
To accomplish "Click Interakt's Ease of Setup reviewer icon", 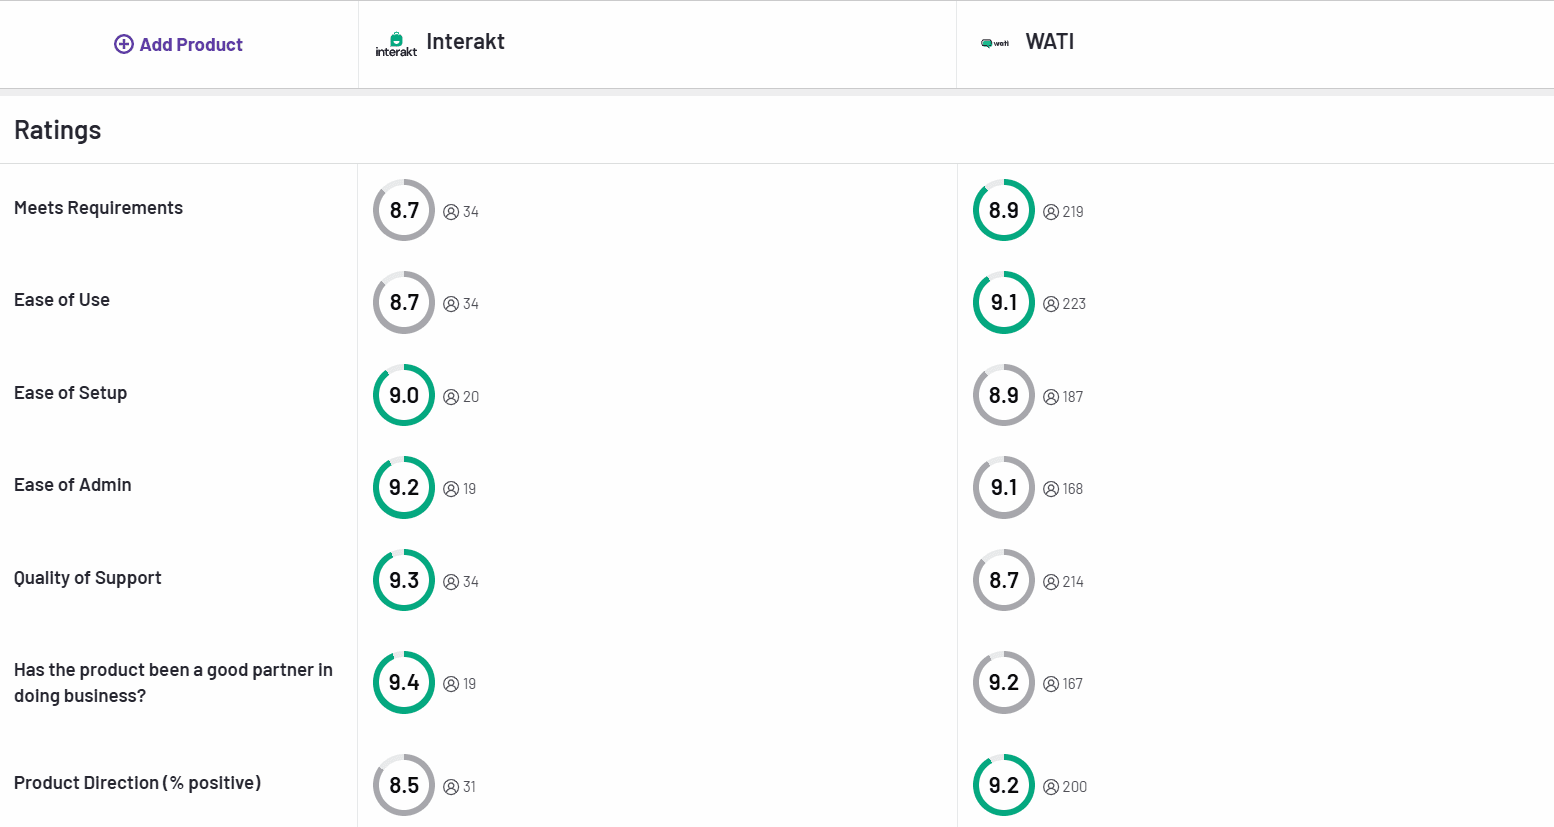I will tap(451, 397).
